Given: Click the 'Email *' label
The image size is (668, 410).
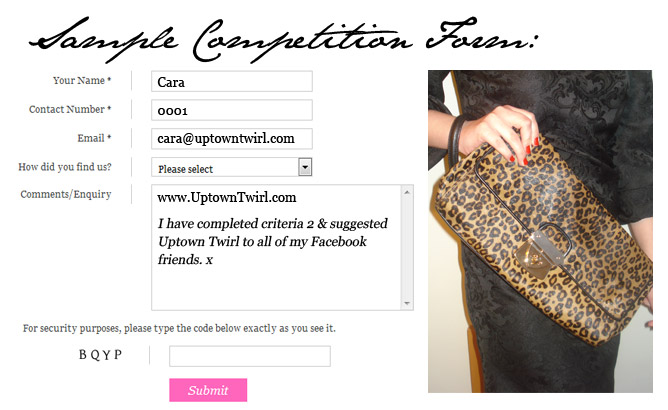Looking at the screenshot, I should (94, 138).
